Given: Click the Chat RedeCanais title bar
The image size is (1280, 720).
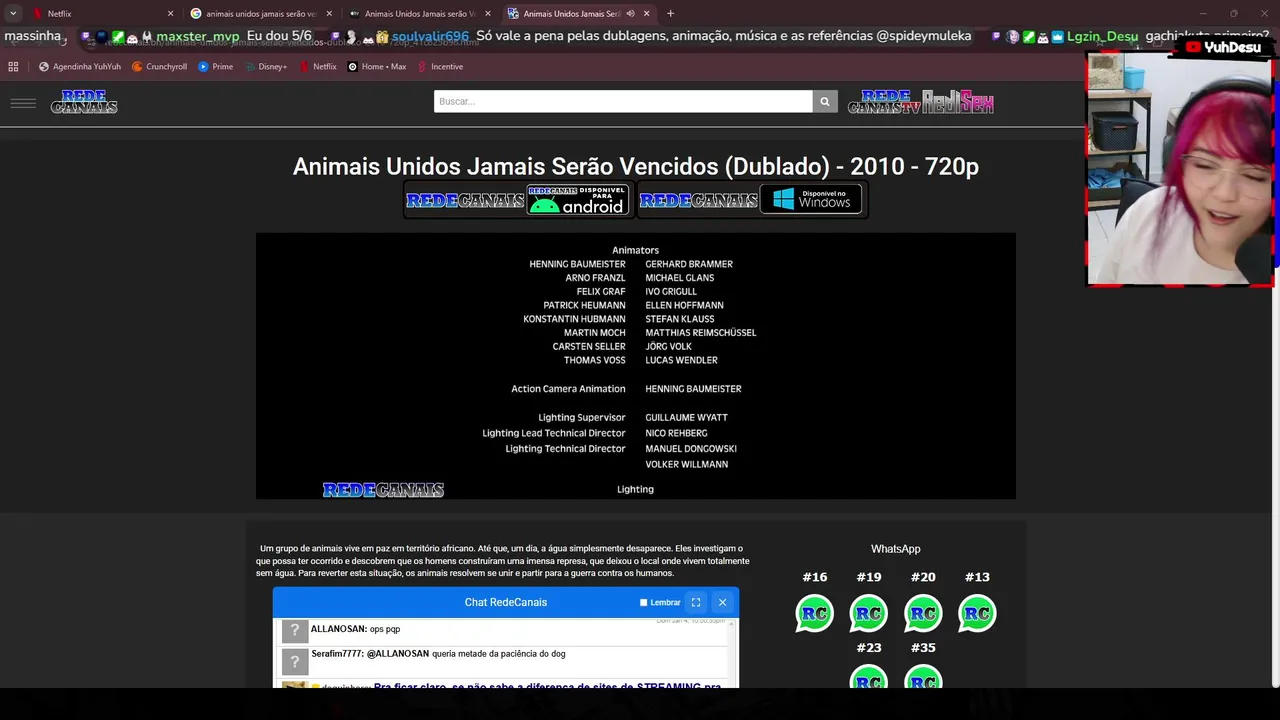Looking at the screenshot, I should click(x=506, y=602).
